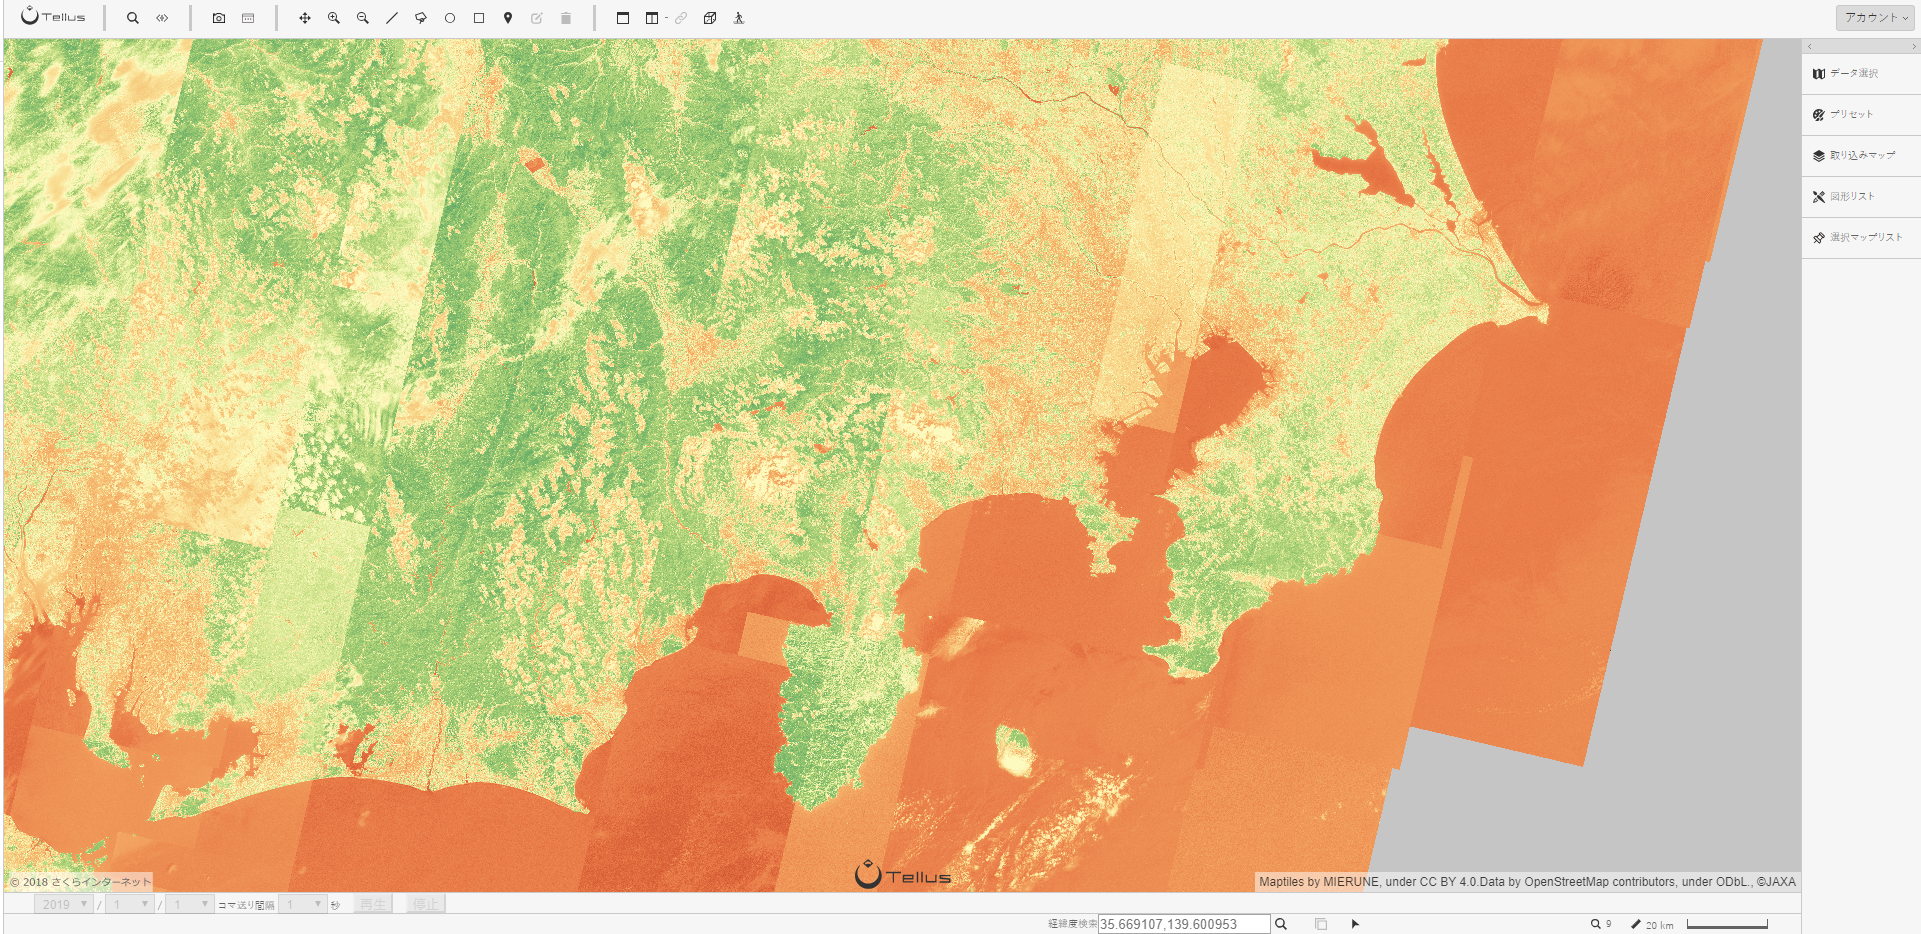This screenshot has width=1921, height=934.
Task: Click the zoom in magnifier tool
Action: [x=334, y=18]
